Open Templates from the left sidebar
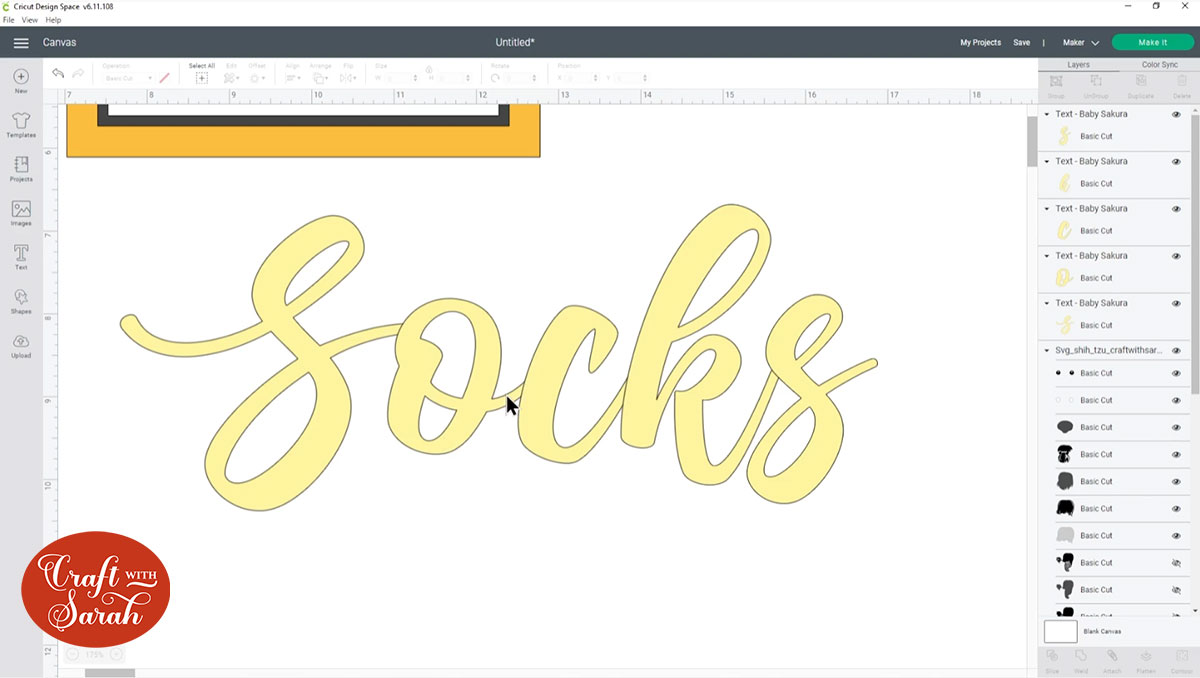 [x=20, y=123]
